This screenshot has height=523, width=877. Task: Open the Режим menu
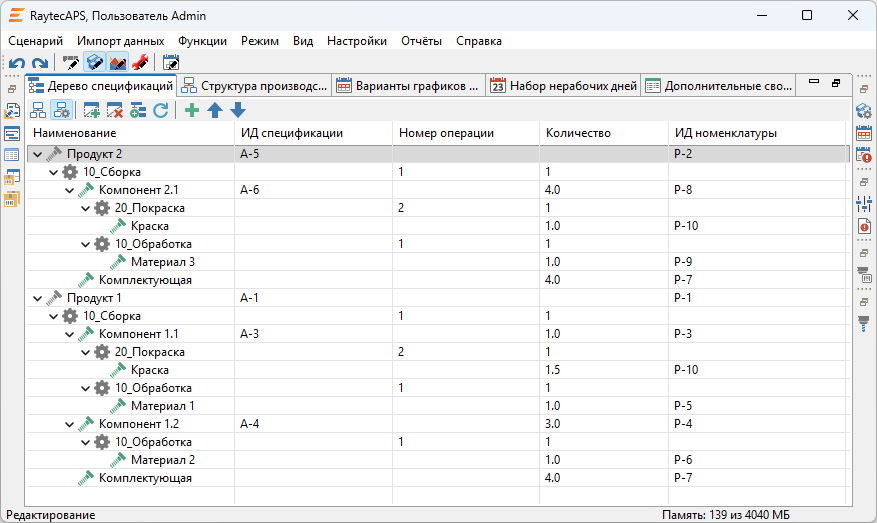point(260,41)
